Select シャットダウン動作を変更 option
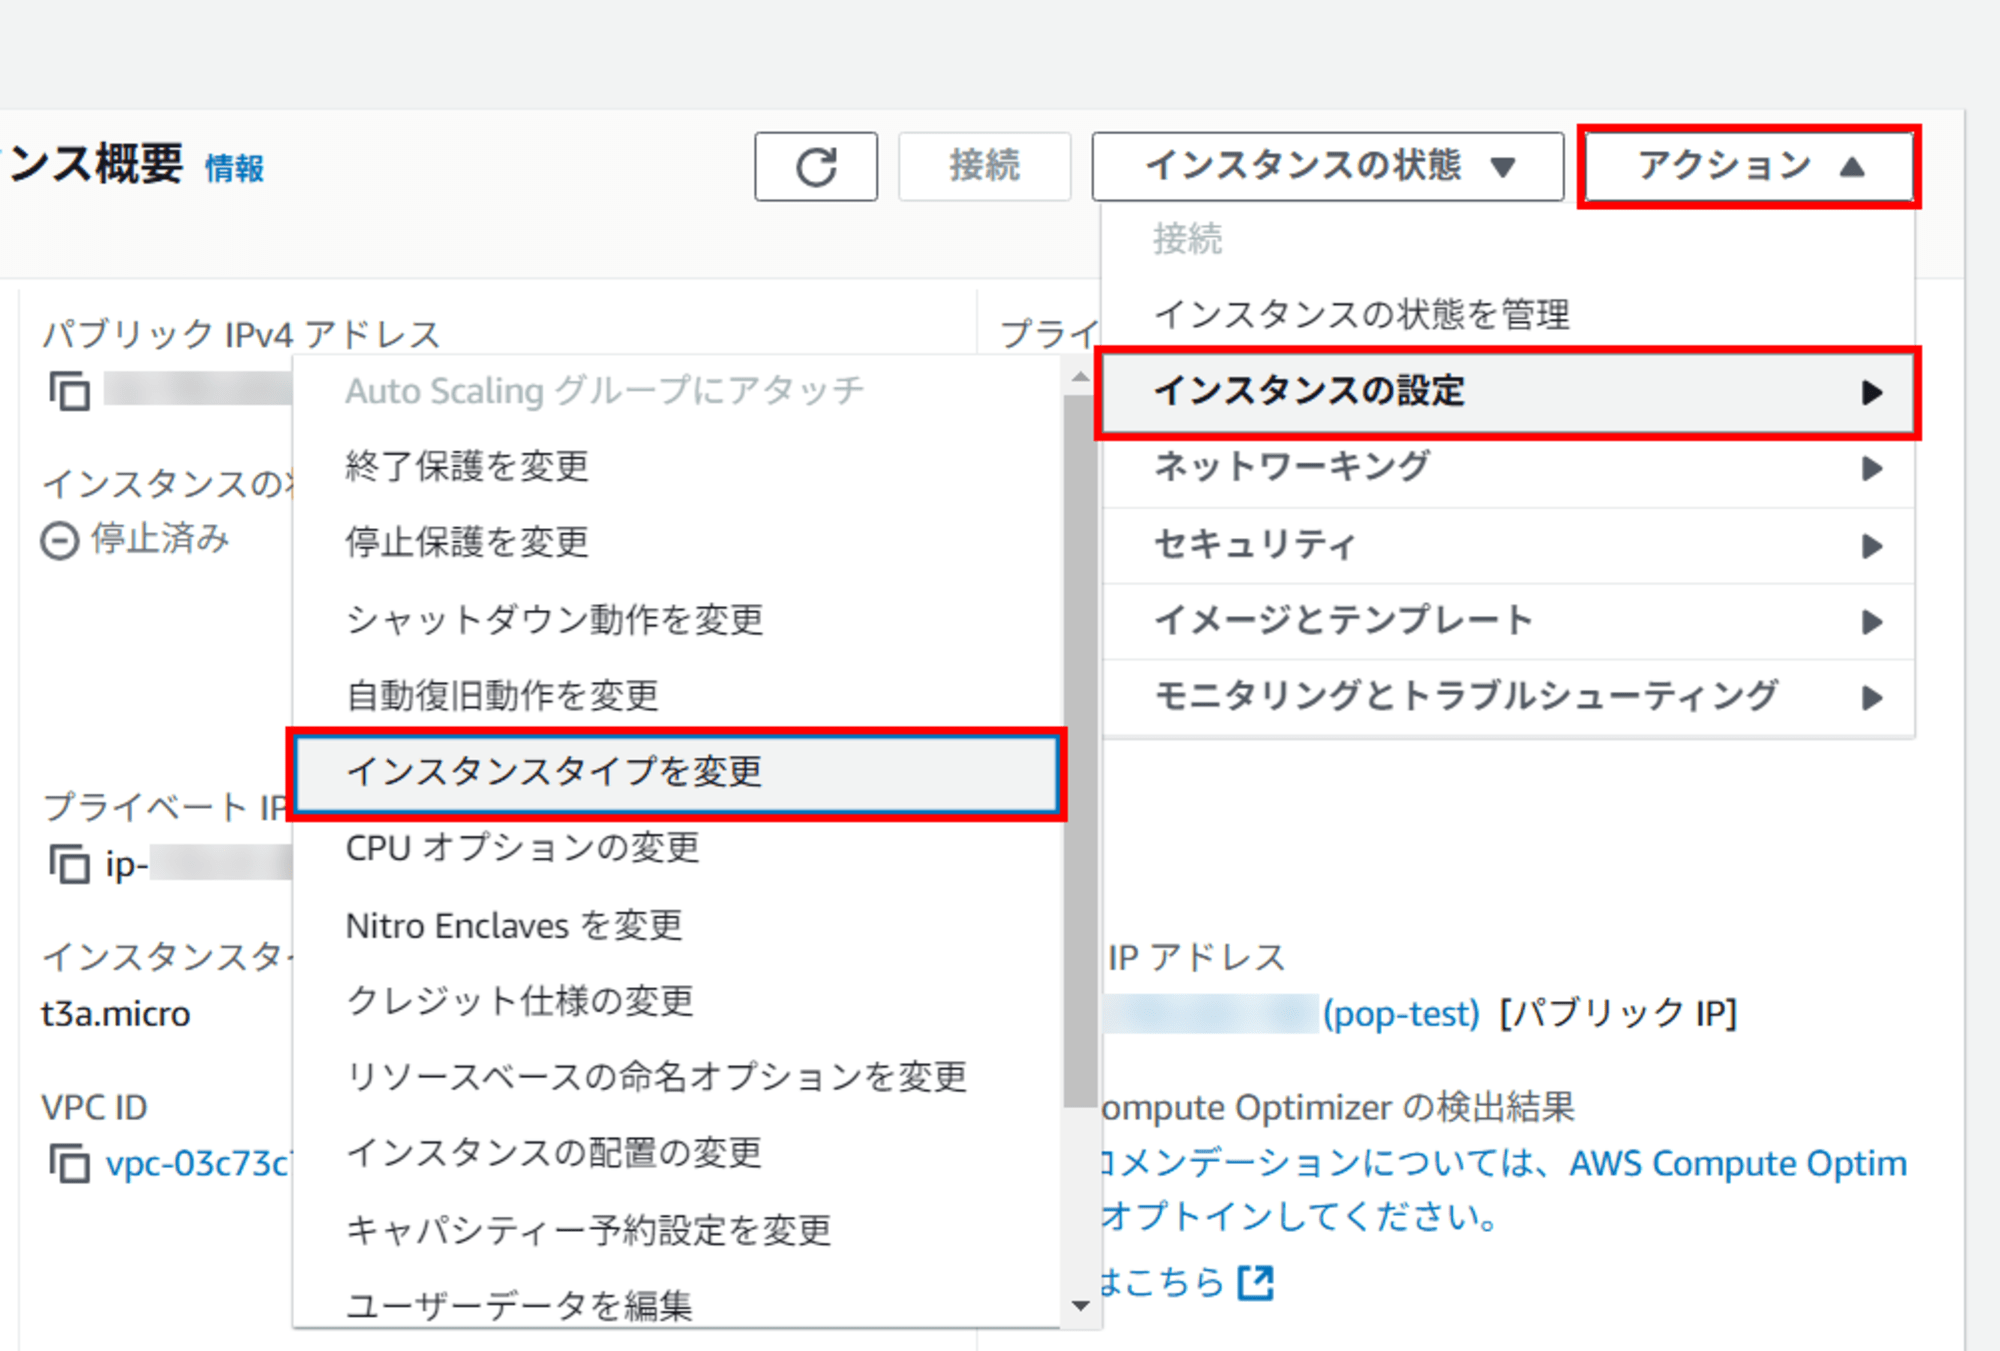Image resolution: width=2000 pixels, height=1351 pixels. (x=678, y=620)
